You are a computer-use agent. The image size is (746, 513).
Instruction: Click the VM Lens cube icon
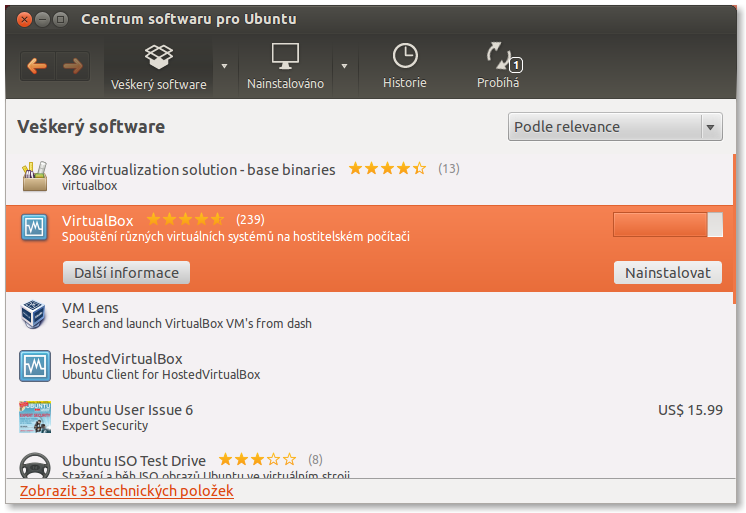pos(34,315)
